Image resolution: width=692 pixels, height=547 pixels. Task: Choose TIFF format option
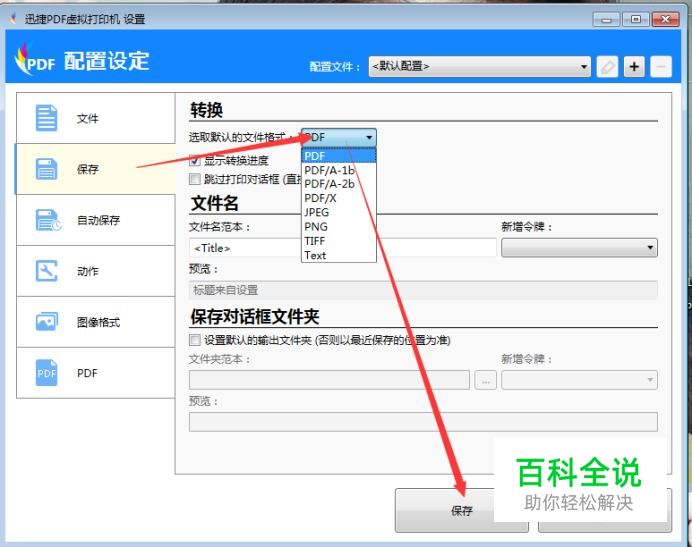tap(338, 241)
